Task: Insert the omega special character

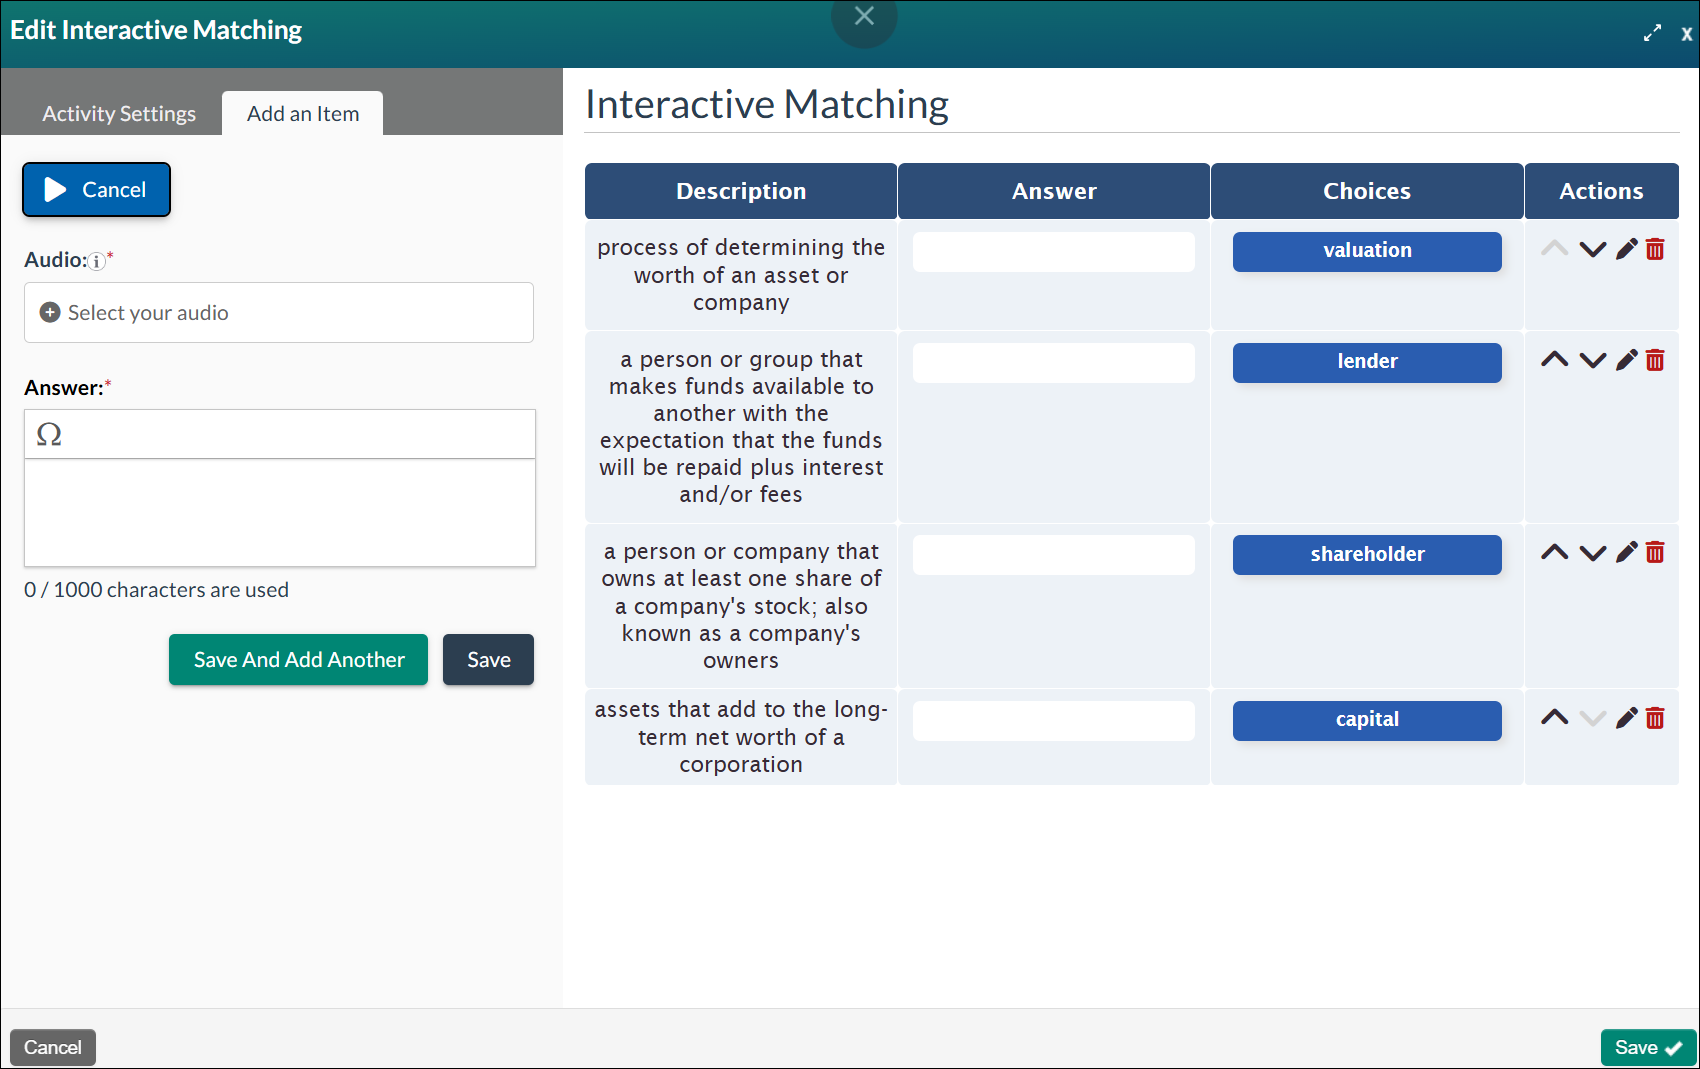Action: pos(49,434)
